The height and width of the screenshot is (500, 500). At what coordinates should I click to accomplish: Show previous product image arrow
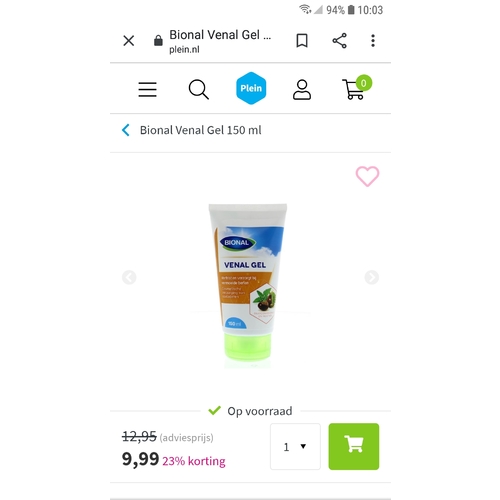[x=129, y=277]
